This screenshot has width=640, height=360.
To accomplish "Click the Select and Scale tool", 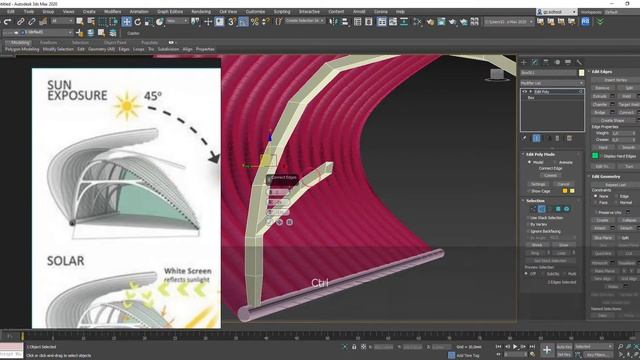I will (x=149, y=22).
